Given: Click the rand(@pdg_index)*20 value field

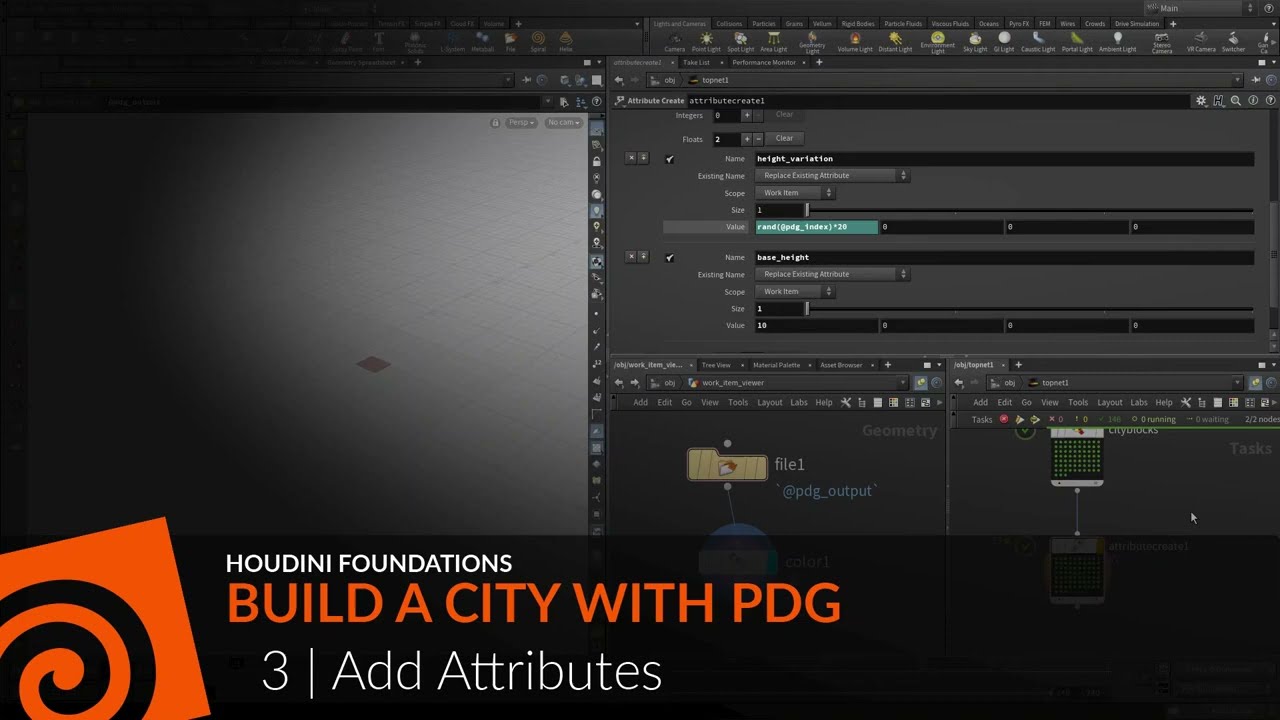Looking at the screenshot, I should [817, 227].
